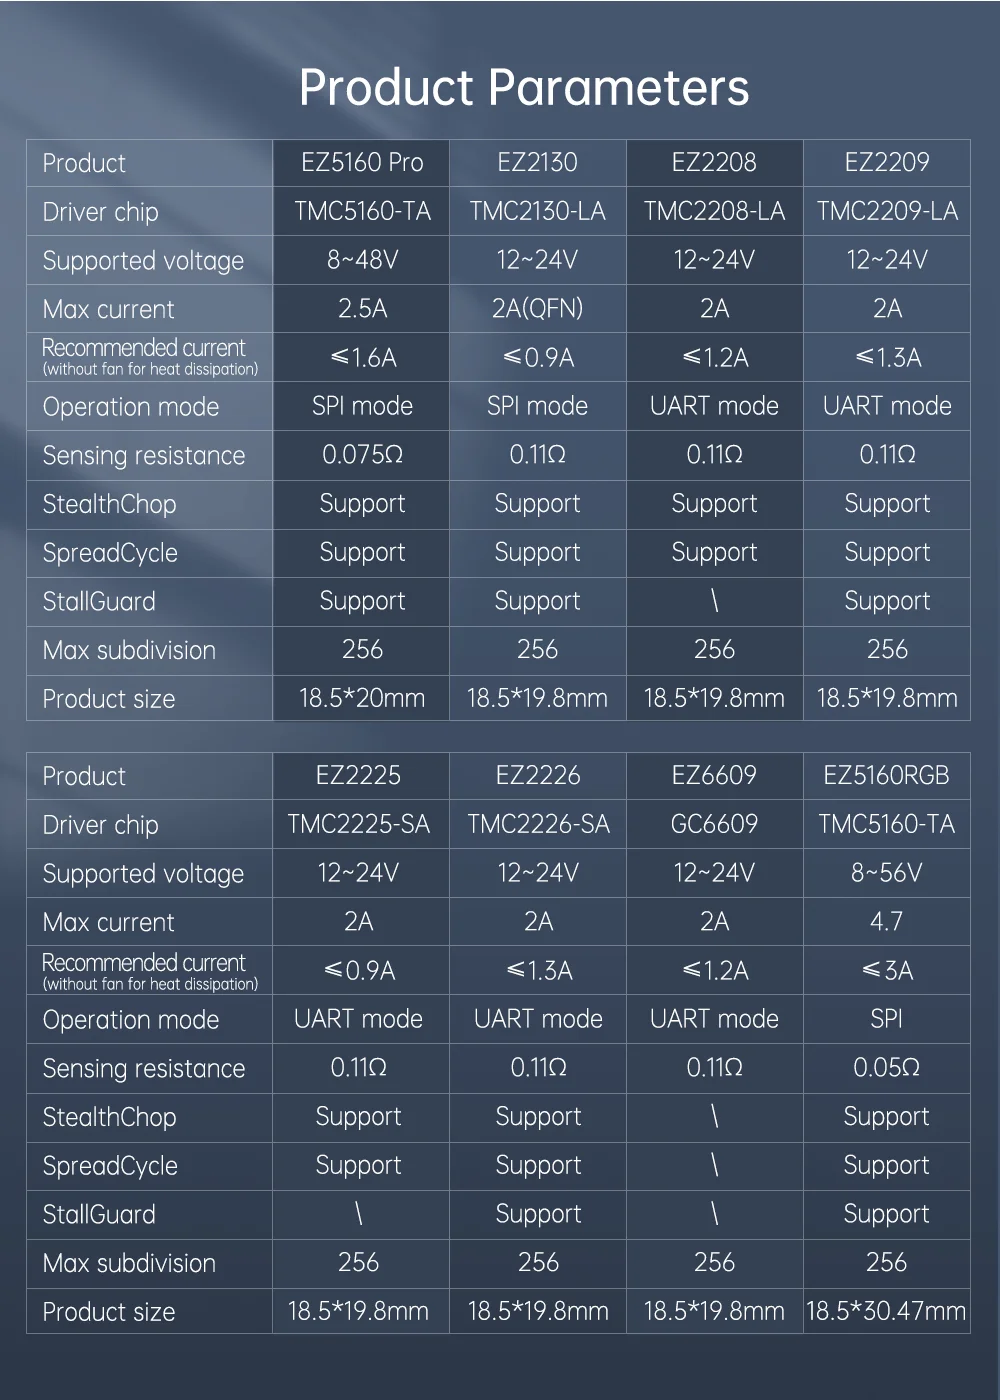Select the 18.5*20mm product size cell

[x=362, y=698]
